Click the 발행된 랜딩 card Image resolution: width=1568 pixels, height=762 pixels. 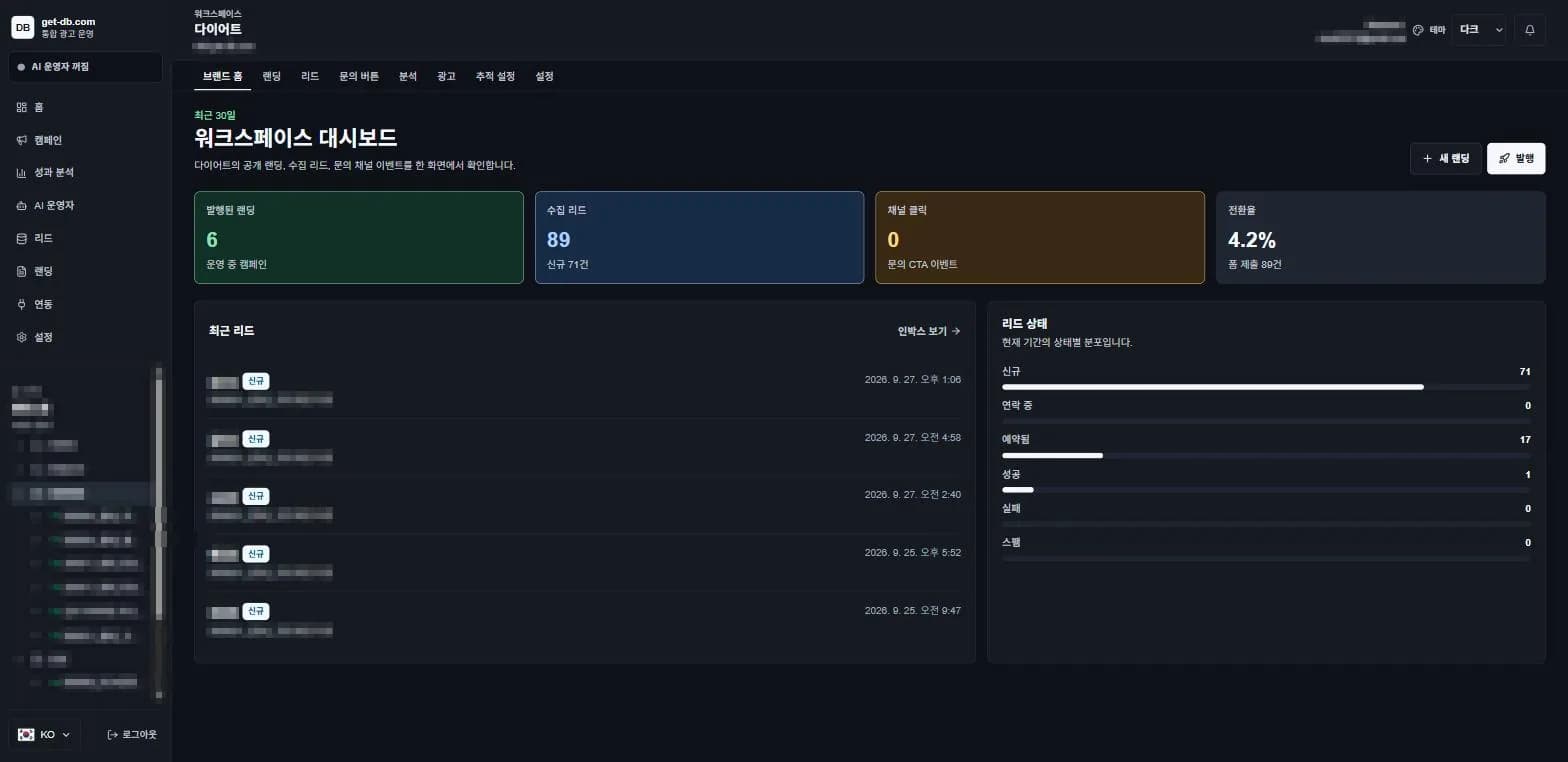[x=359, y=237]
